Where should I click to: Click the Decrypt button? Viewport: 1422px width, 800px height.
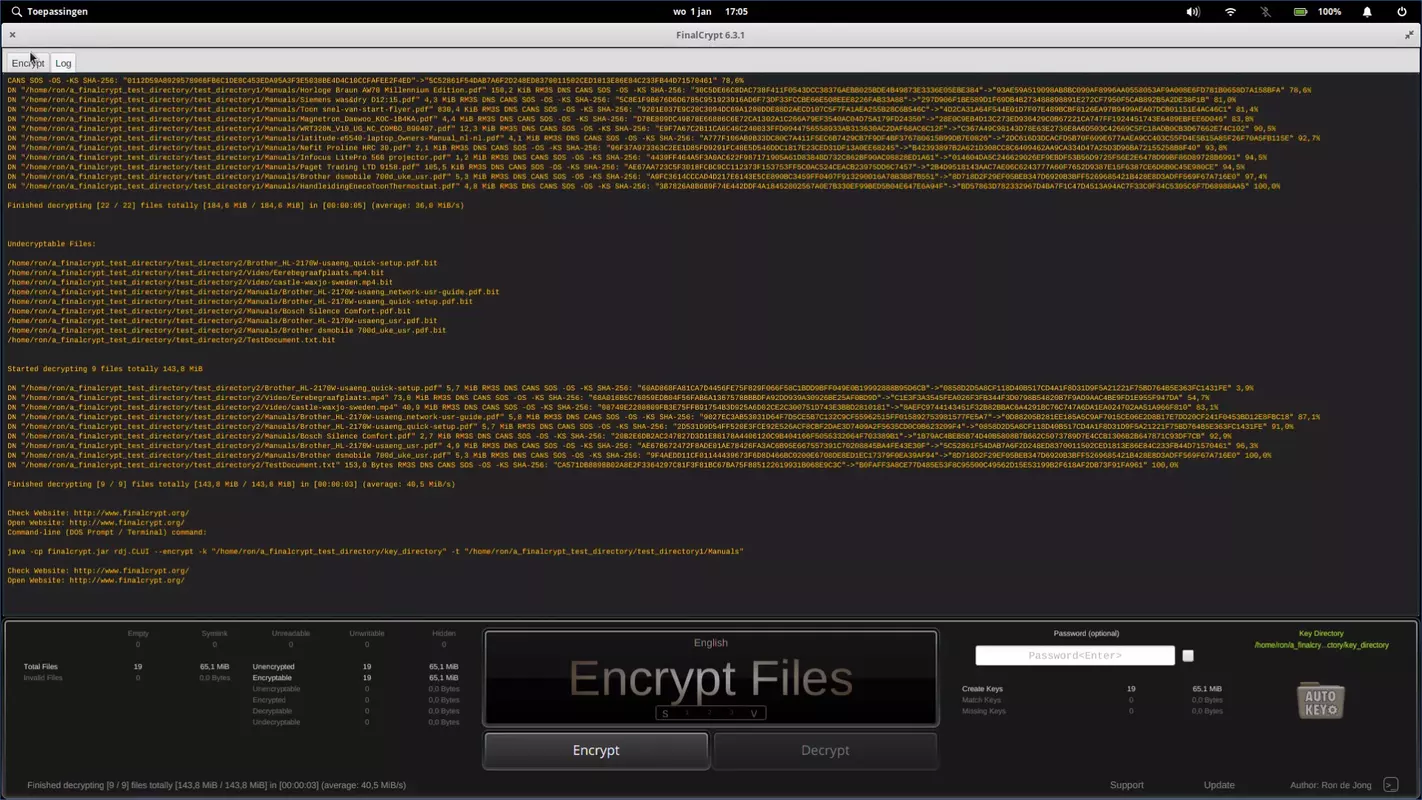coord(825,750)
